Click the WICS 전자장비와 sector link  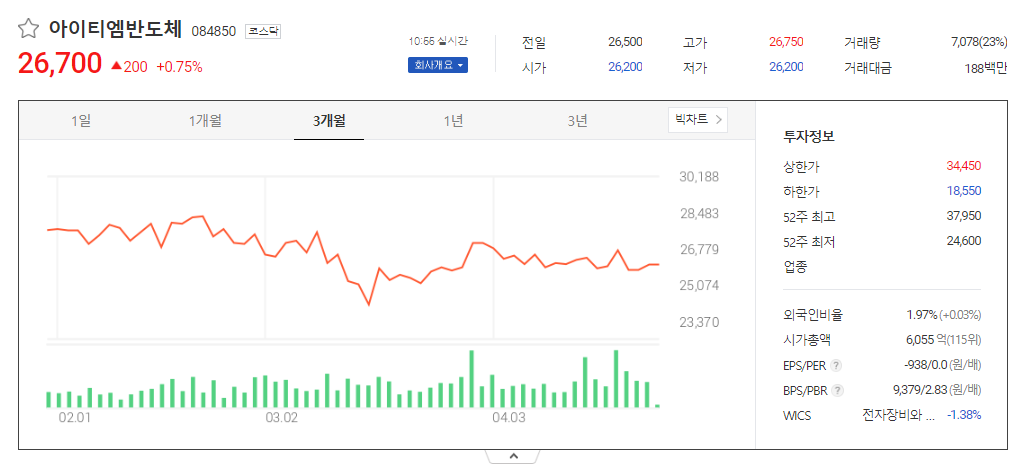tap(898, 415)
